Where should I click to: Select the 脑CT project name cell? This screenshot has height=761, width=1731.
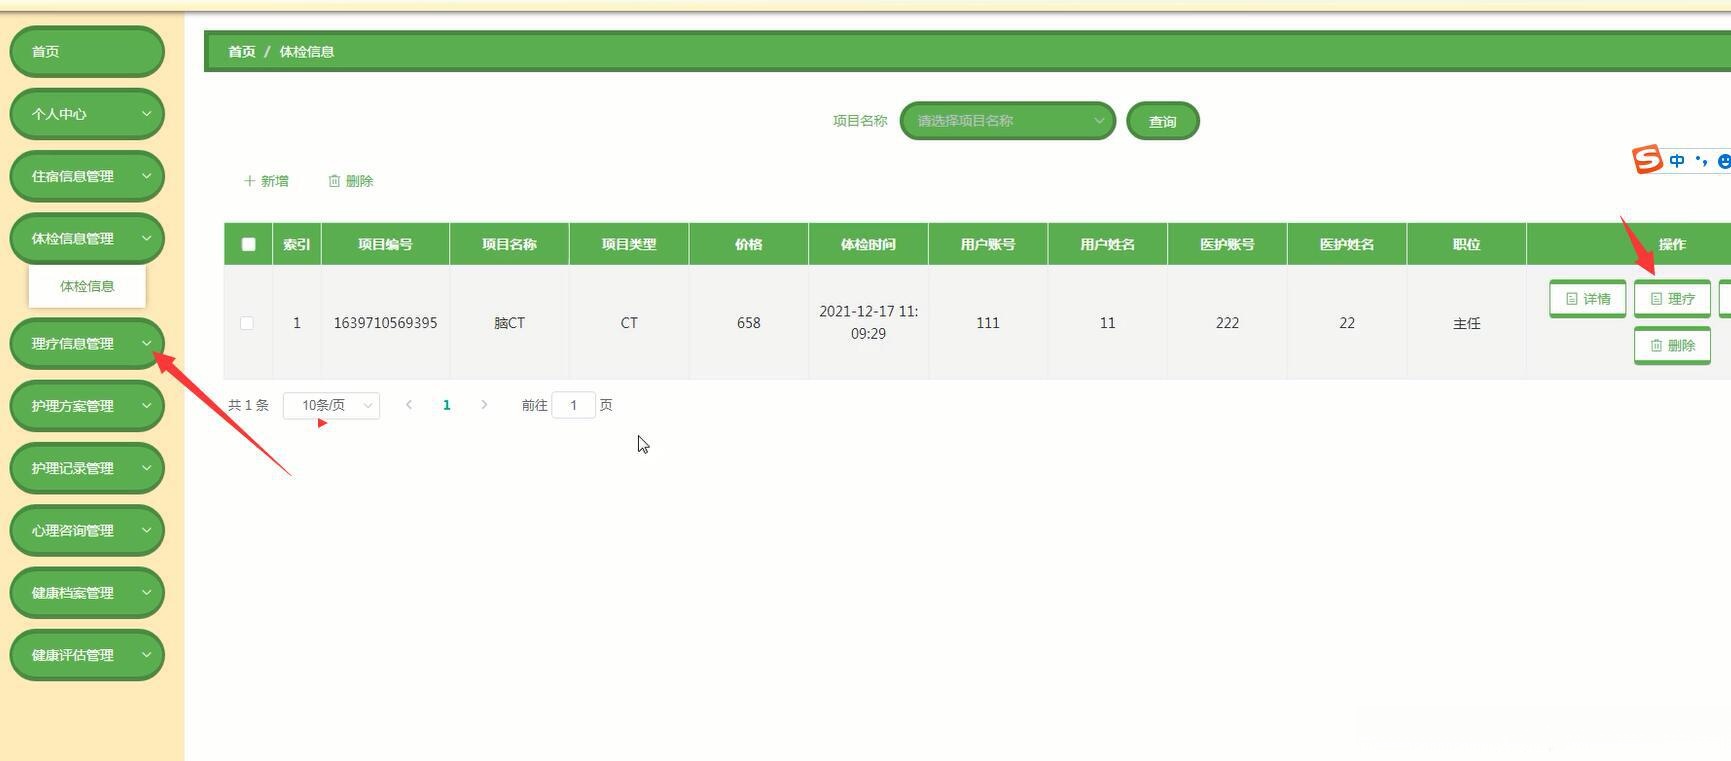(509, 323)
